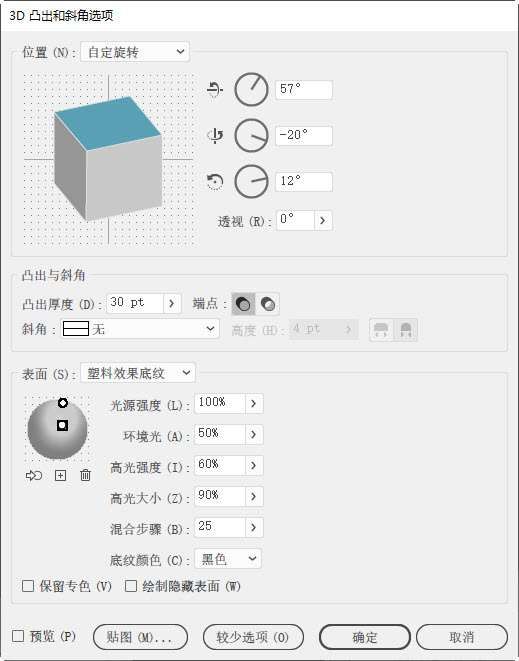Turn on cap for solid appearance
The width and height of the screenshot is (519, 661).
click(243, 304)
